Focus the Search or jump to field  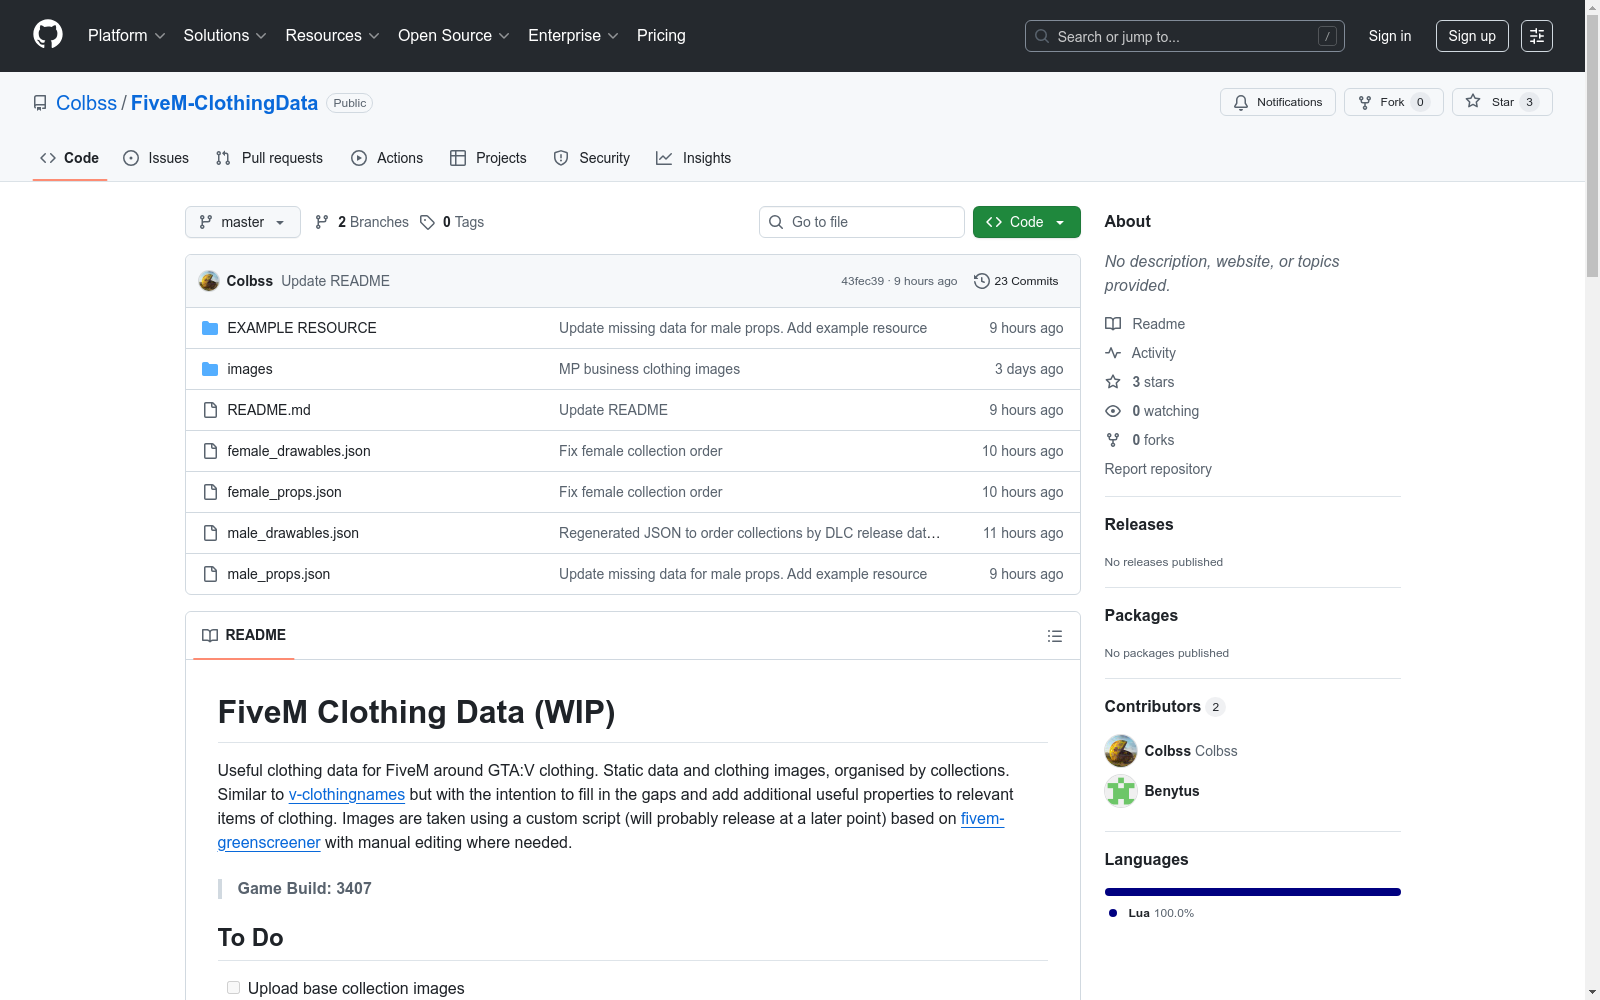click(1185, 36)
